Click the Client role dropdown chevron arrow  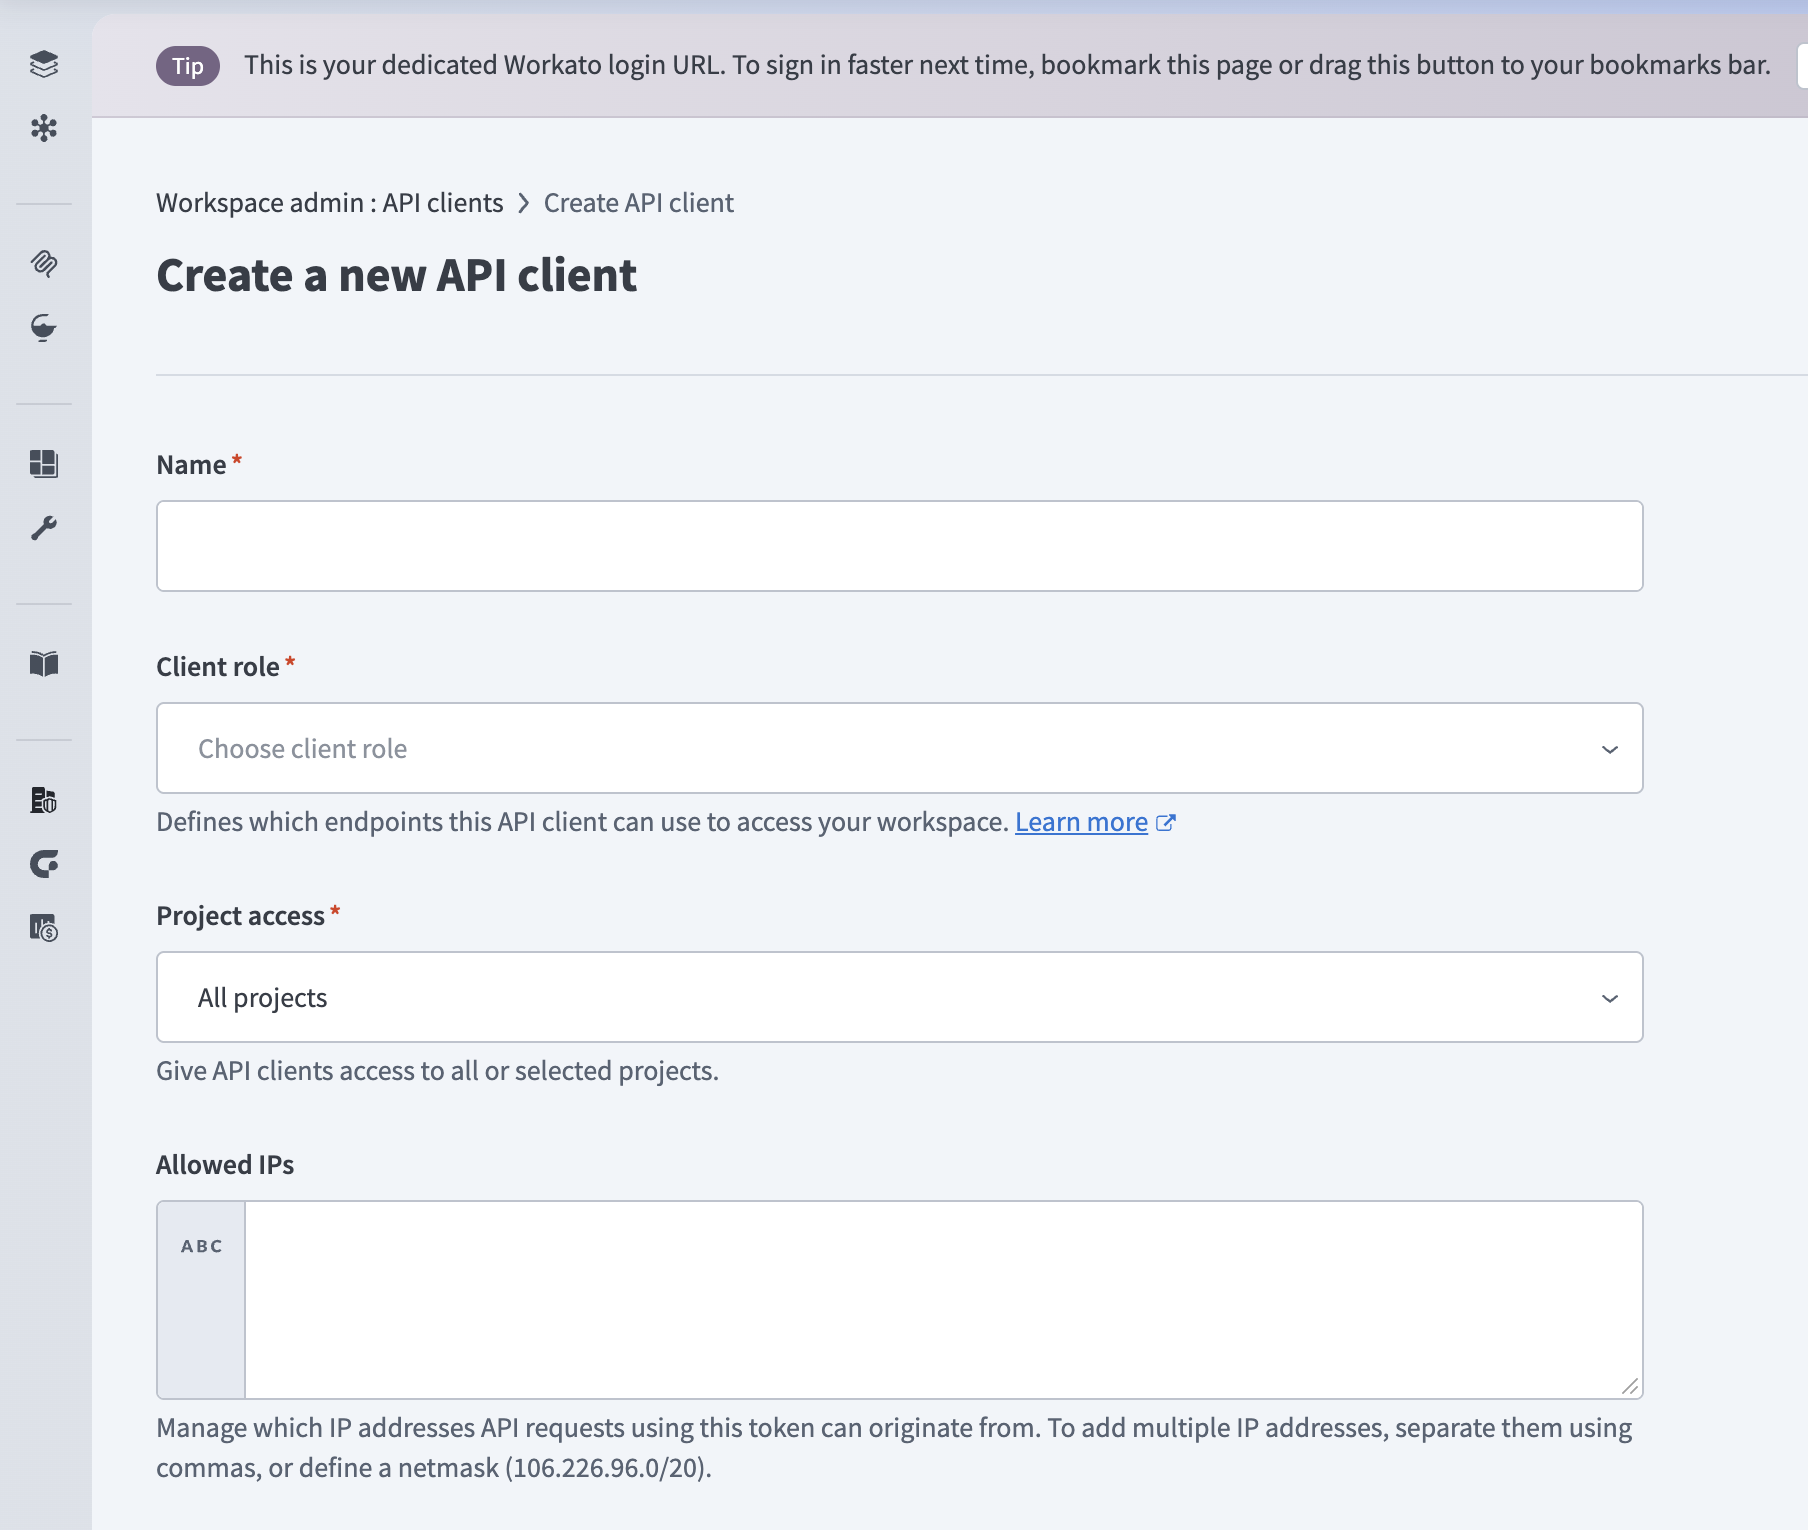[x=1610, y=749]
